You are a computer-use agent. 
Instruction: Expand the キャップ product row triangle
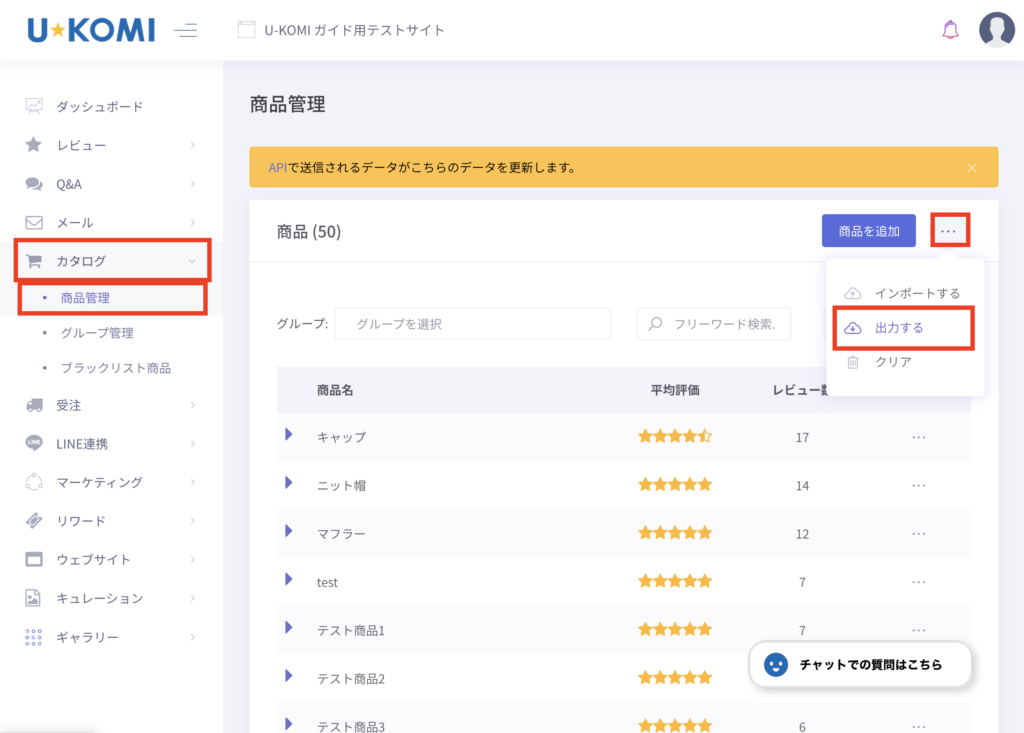click(288, 435)
